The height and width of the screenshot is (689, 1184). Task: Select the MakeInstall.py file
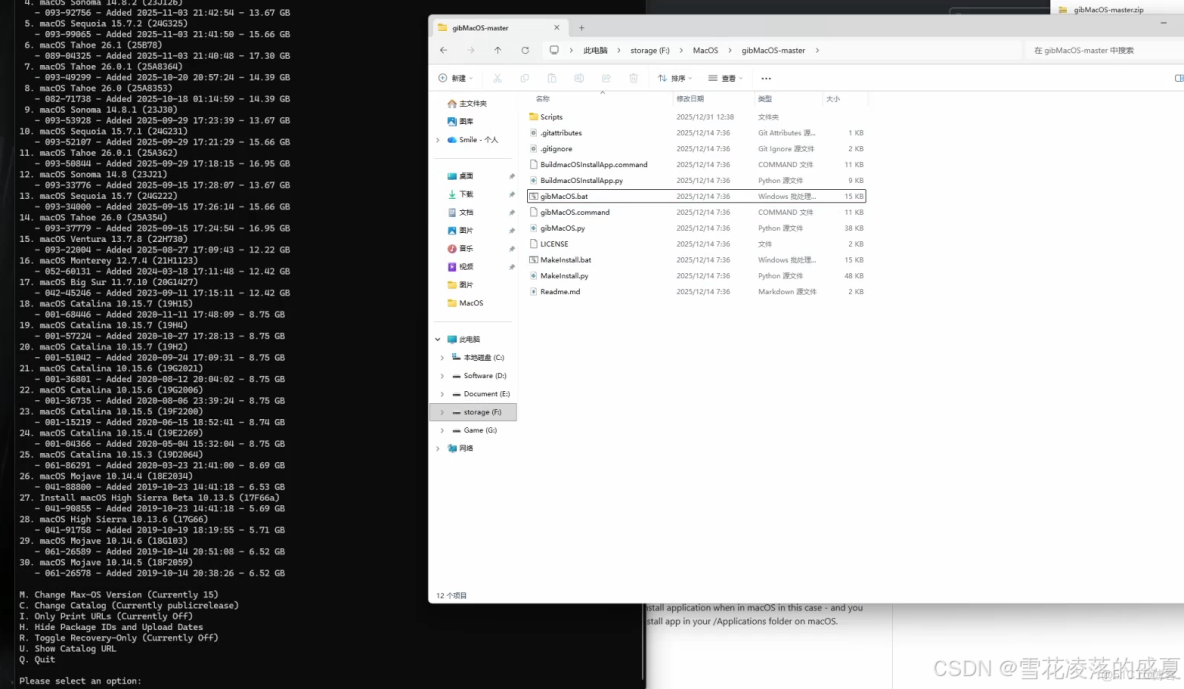click(696, 276)
